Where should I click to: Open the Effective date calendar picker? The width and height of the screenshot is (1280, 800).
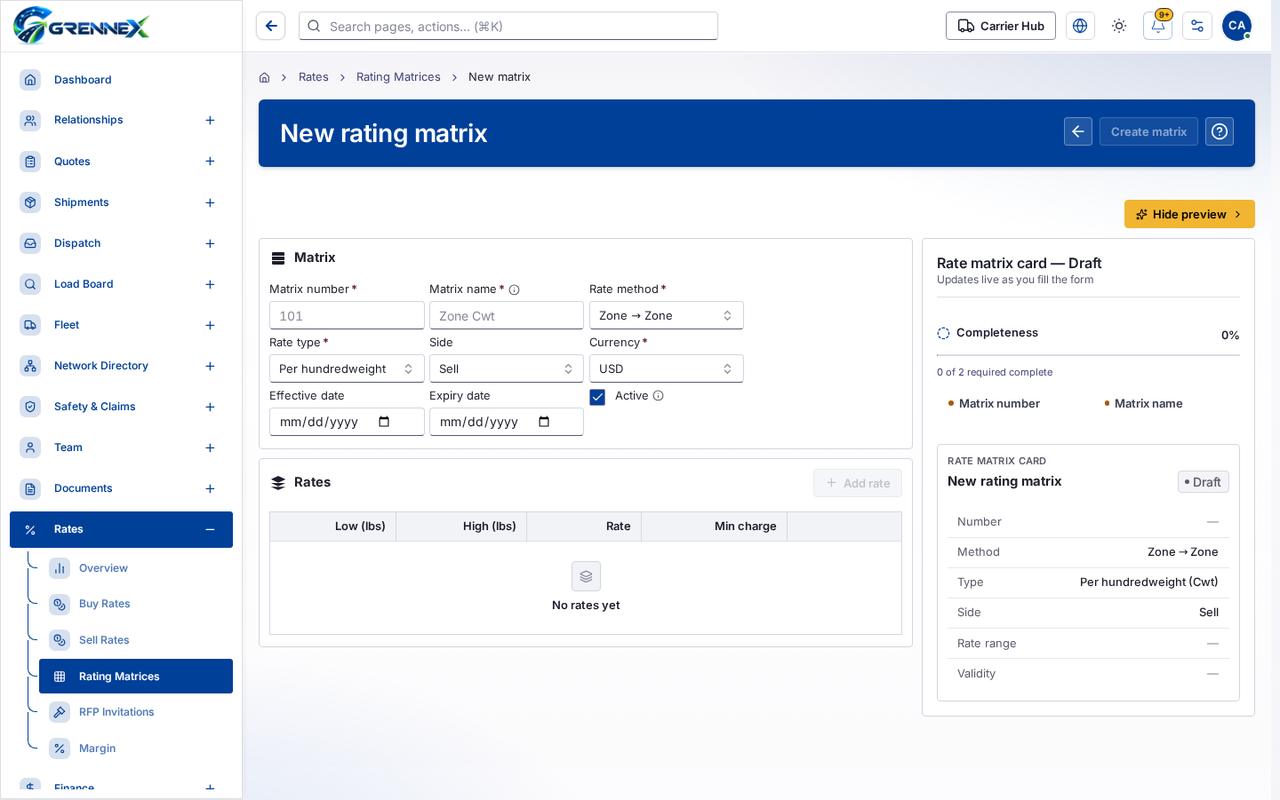pyautogui.click(x=384, y=422)
